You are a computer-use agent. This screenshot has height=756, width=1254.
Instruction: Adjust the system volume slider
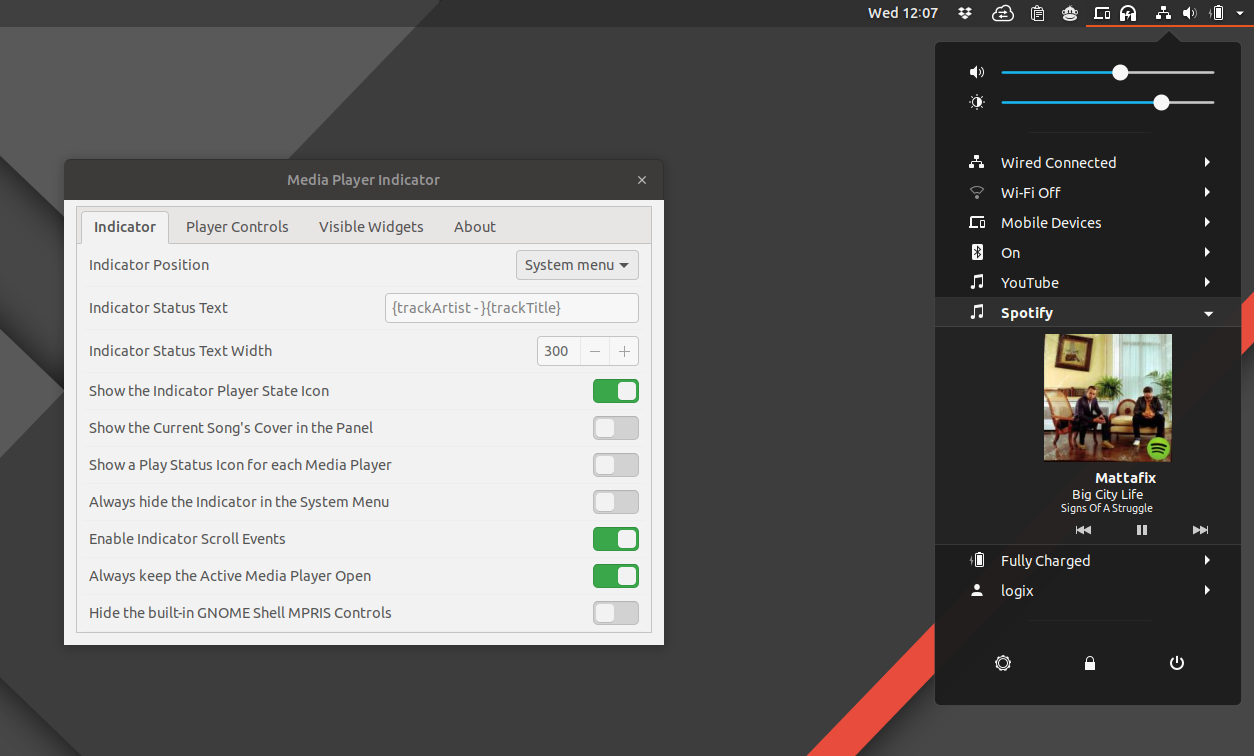(1108, 72)
